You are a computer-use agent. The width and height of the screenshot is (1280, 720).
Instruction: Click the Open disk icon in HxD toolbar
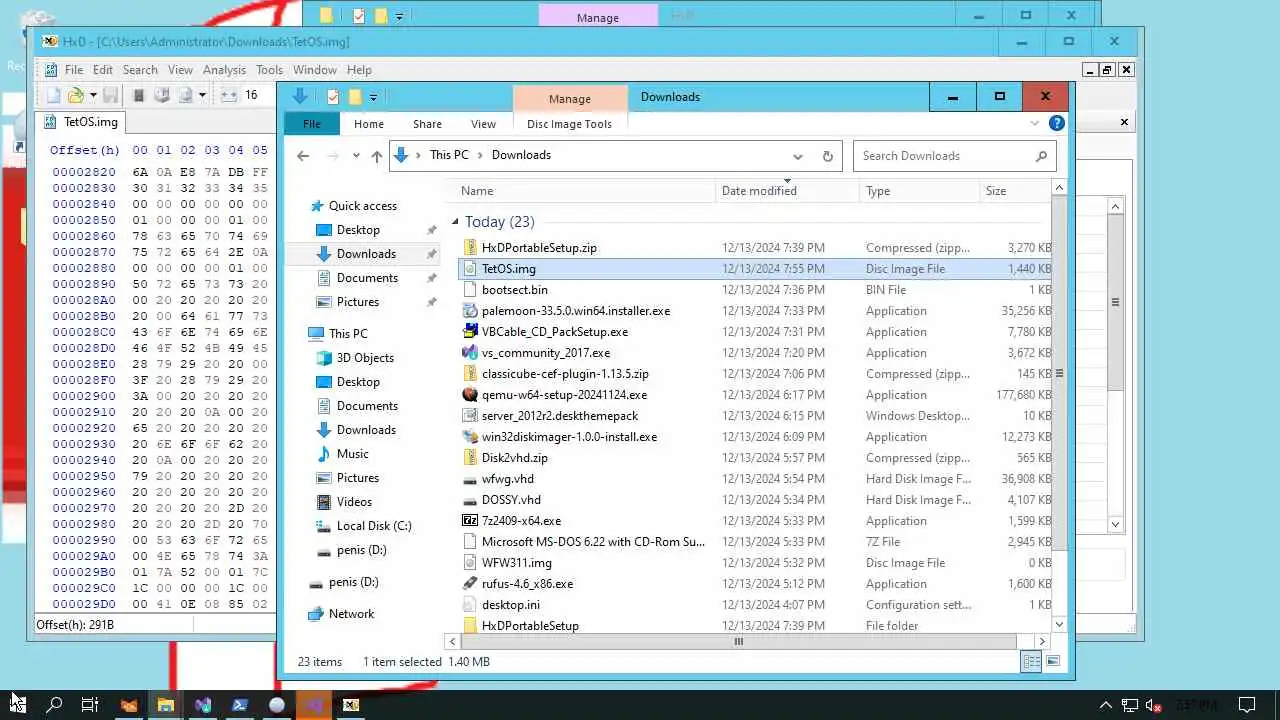click(x=162, y=95)
